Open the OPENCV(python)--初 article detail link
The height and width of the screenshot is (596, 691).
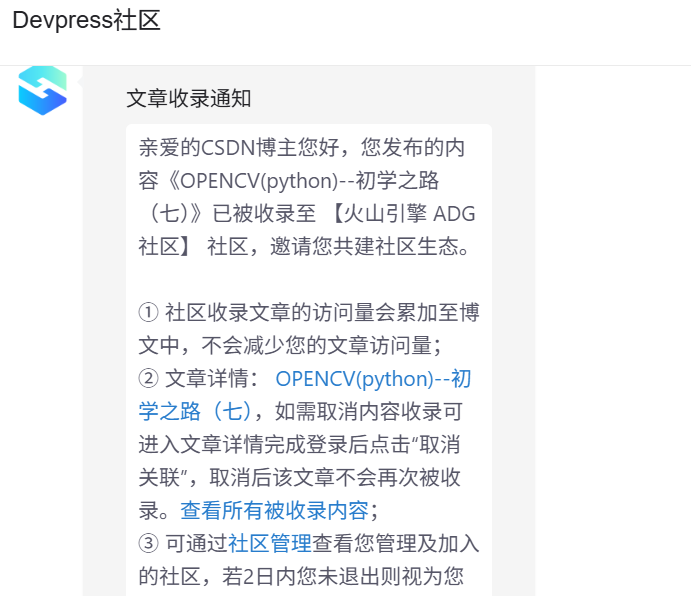click(x=373, y=379)
